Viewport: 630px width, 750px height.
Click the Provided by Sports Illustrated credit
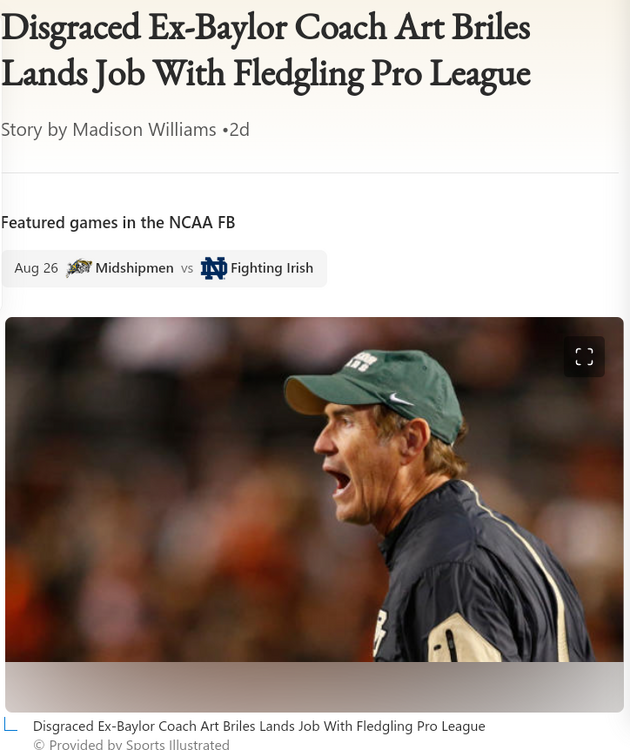(132, 744)
